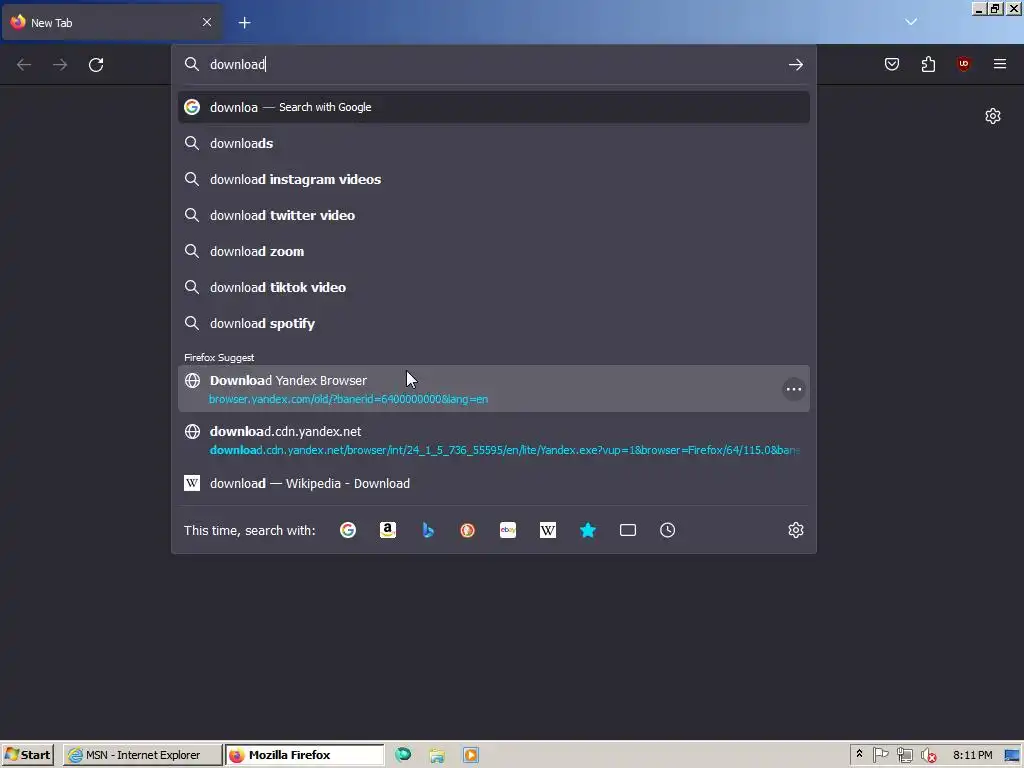Search this time with Wikipedia icon
Screen dimensions: 1024x768
tap(548, 530)
